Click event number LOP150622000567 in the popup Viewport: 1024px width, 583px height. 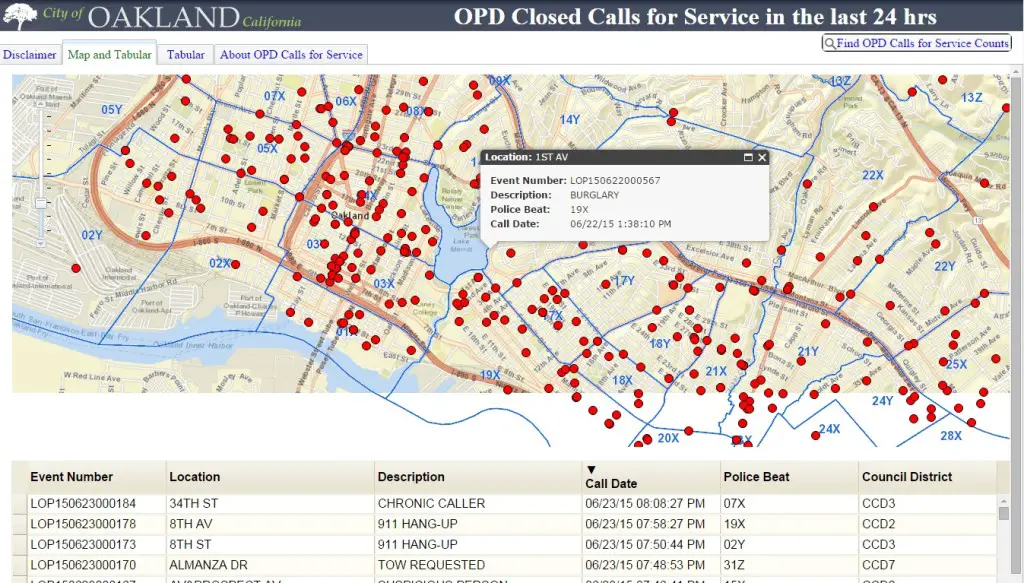point(615,181)
